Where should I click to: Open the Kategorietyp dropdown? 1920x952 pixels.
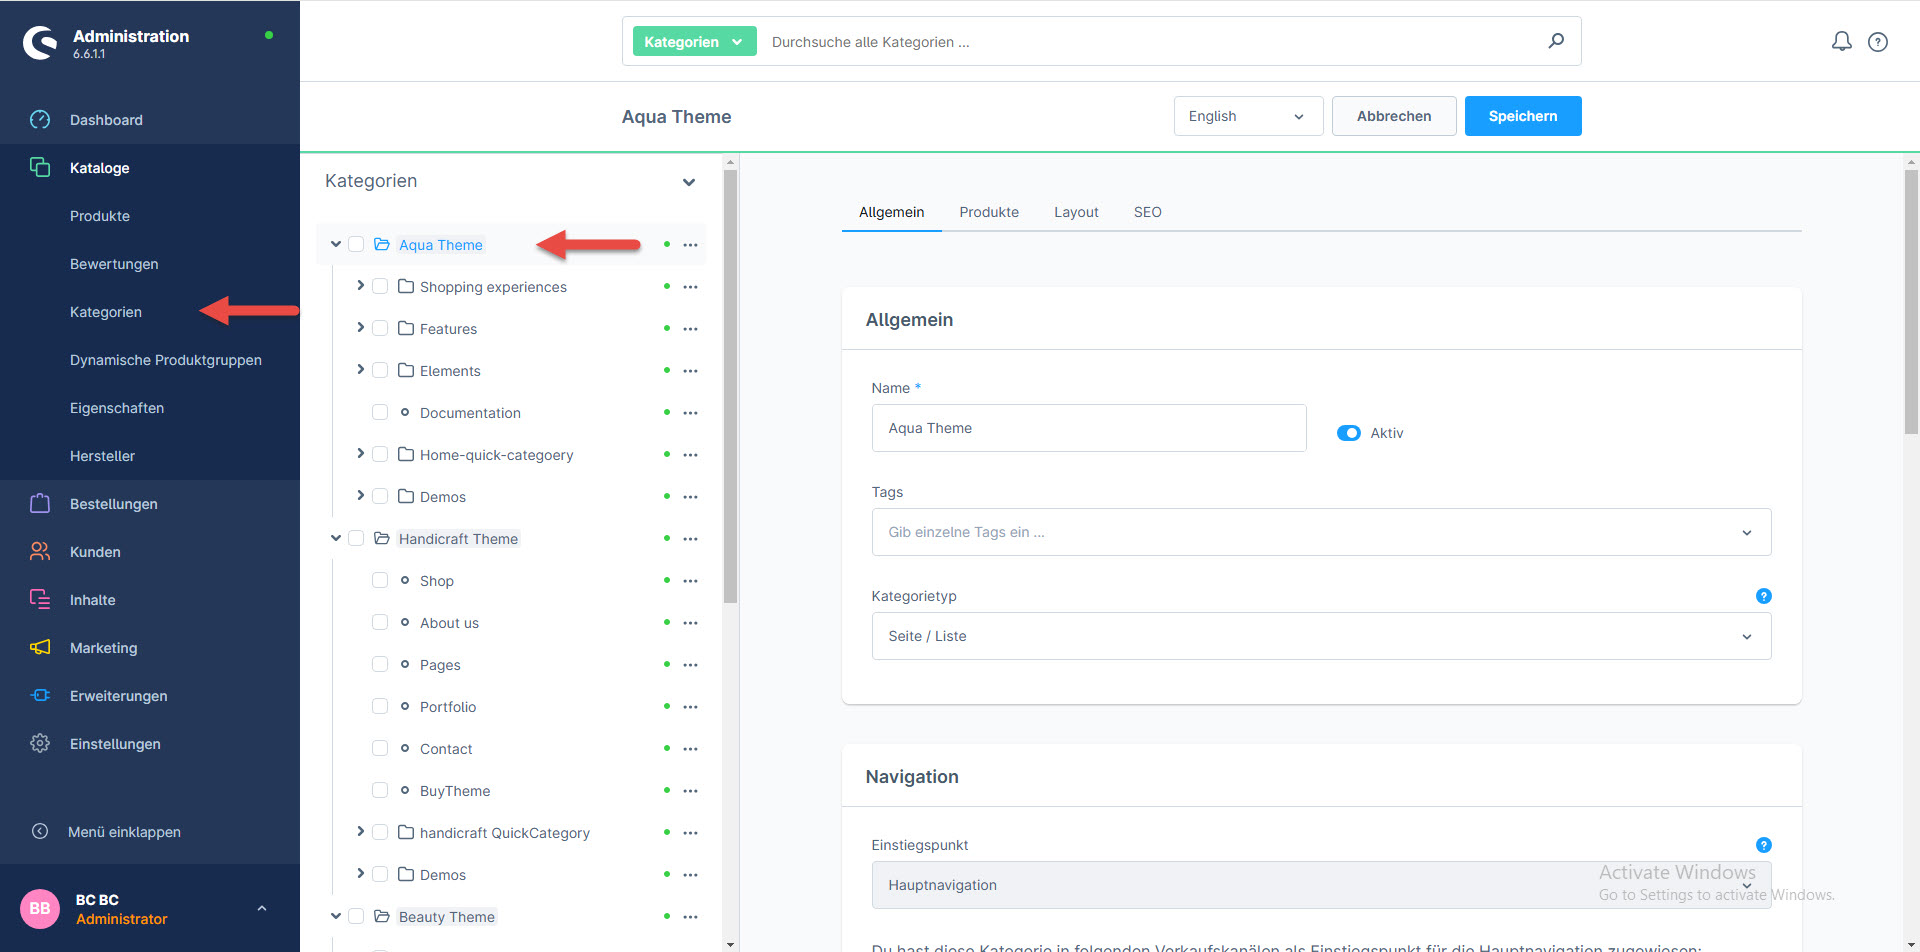click(1320, 636)
